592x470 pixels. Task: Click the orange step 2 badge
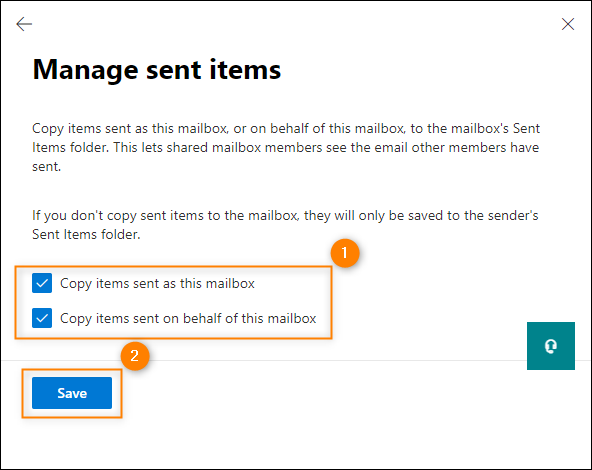click(135, 356)
